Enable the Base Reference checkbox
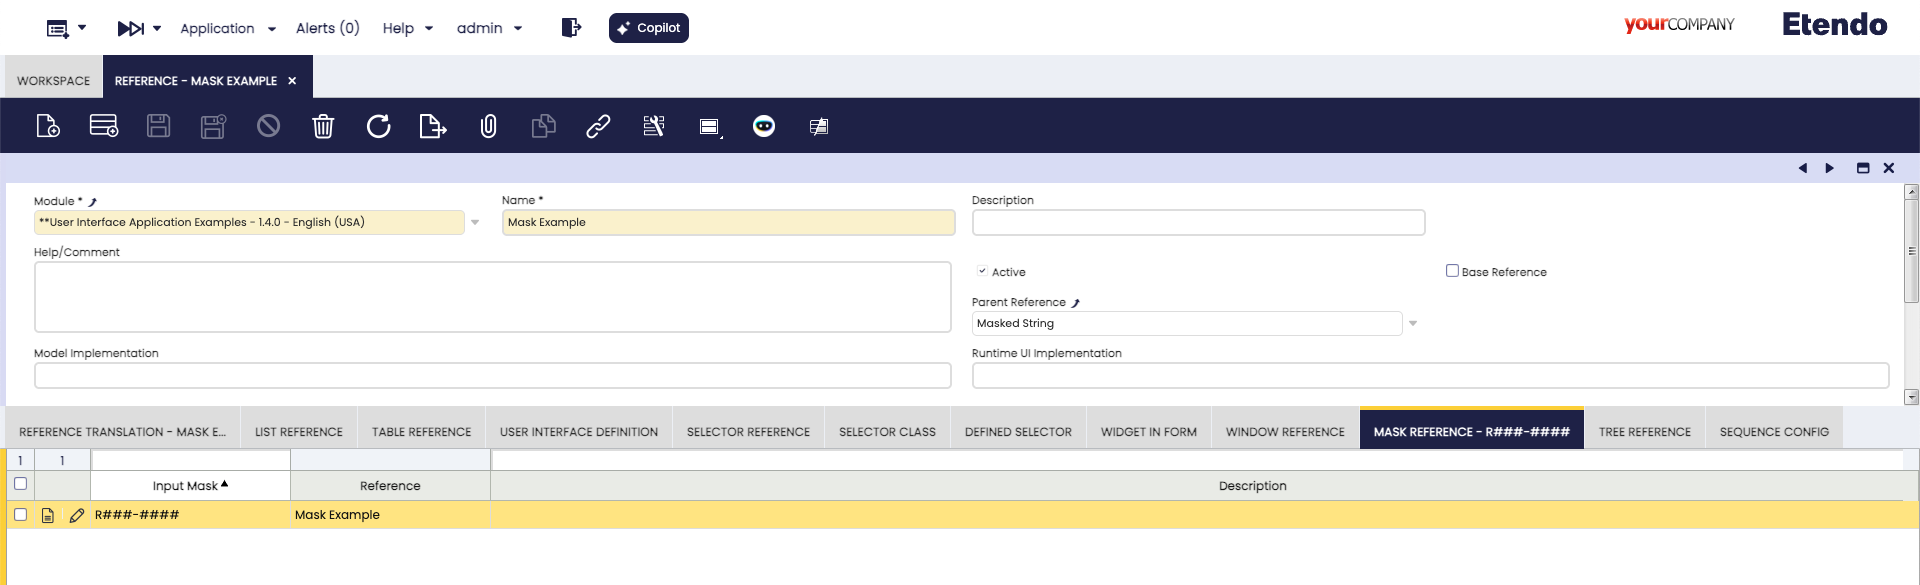This screenshot has width=1920, height=585. (x=1452, y=271)
